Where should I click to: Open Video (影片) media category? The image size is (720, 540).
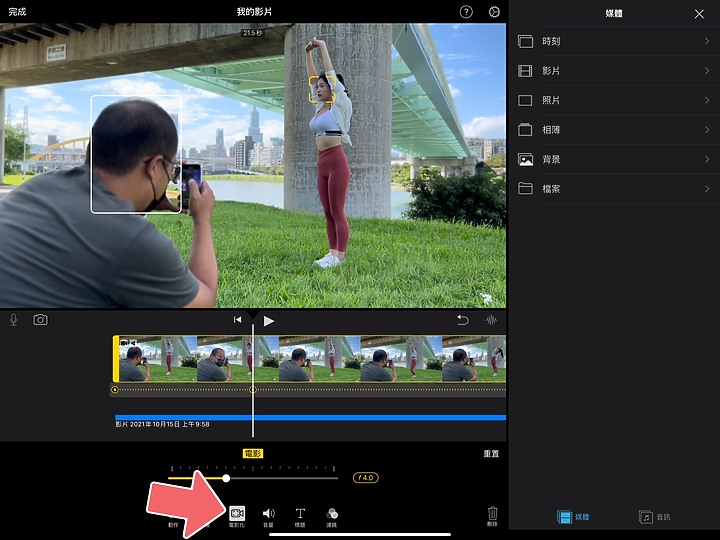point(614,71)
